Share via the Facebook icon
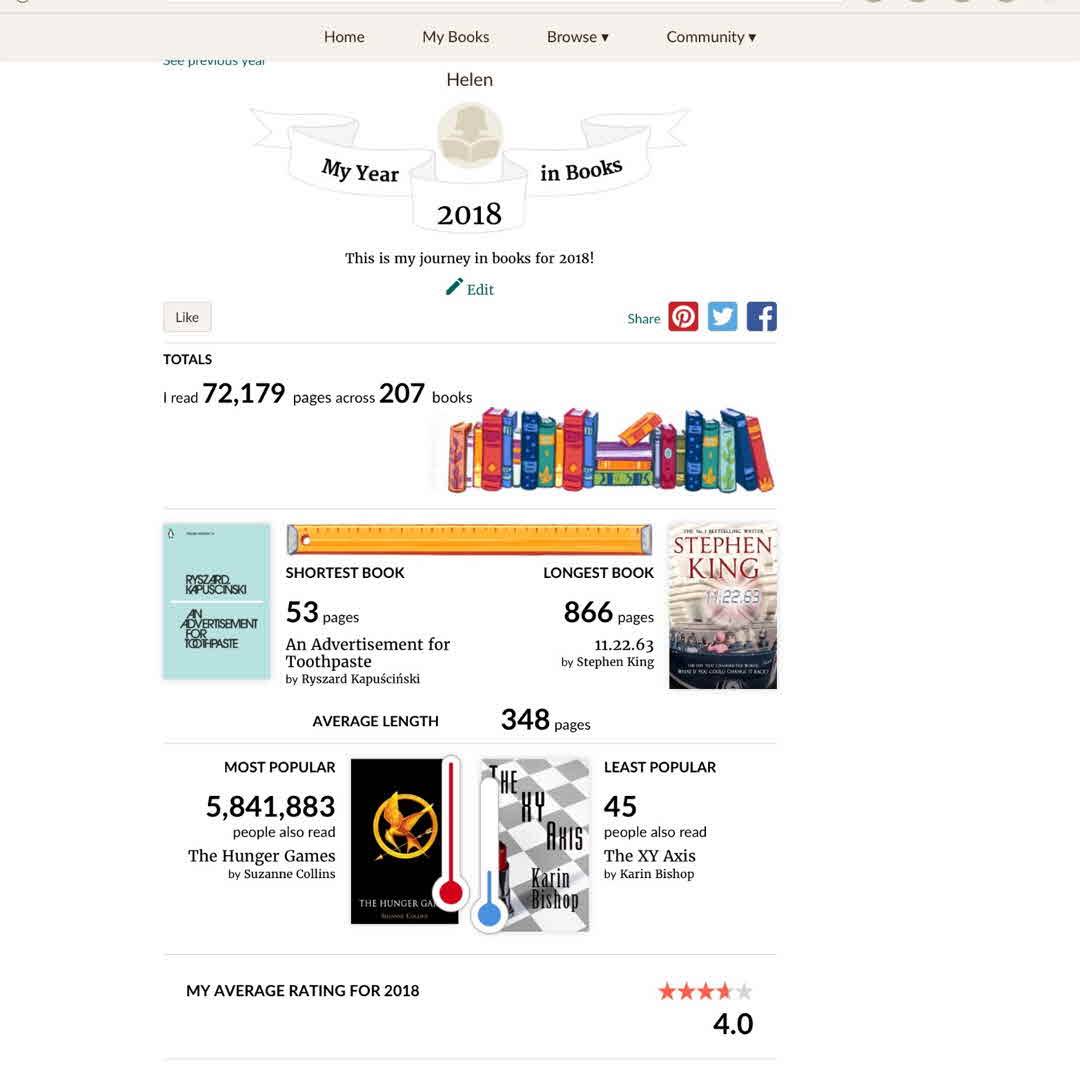 [762, 317]
